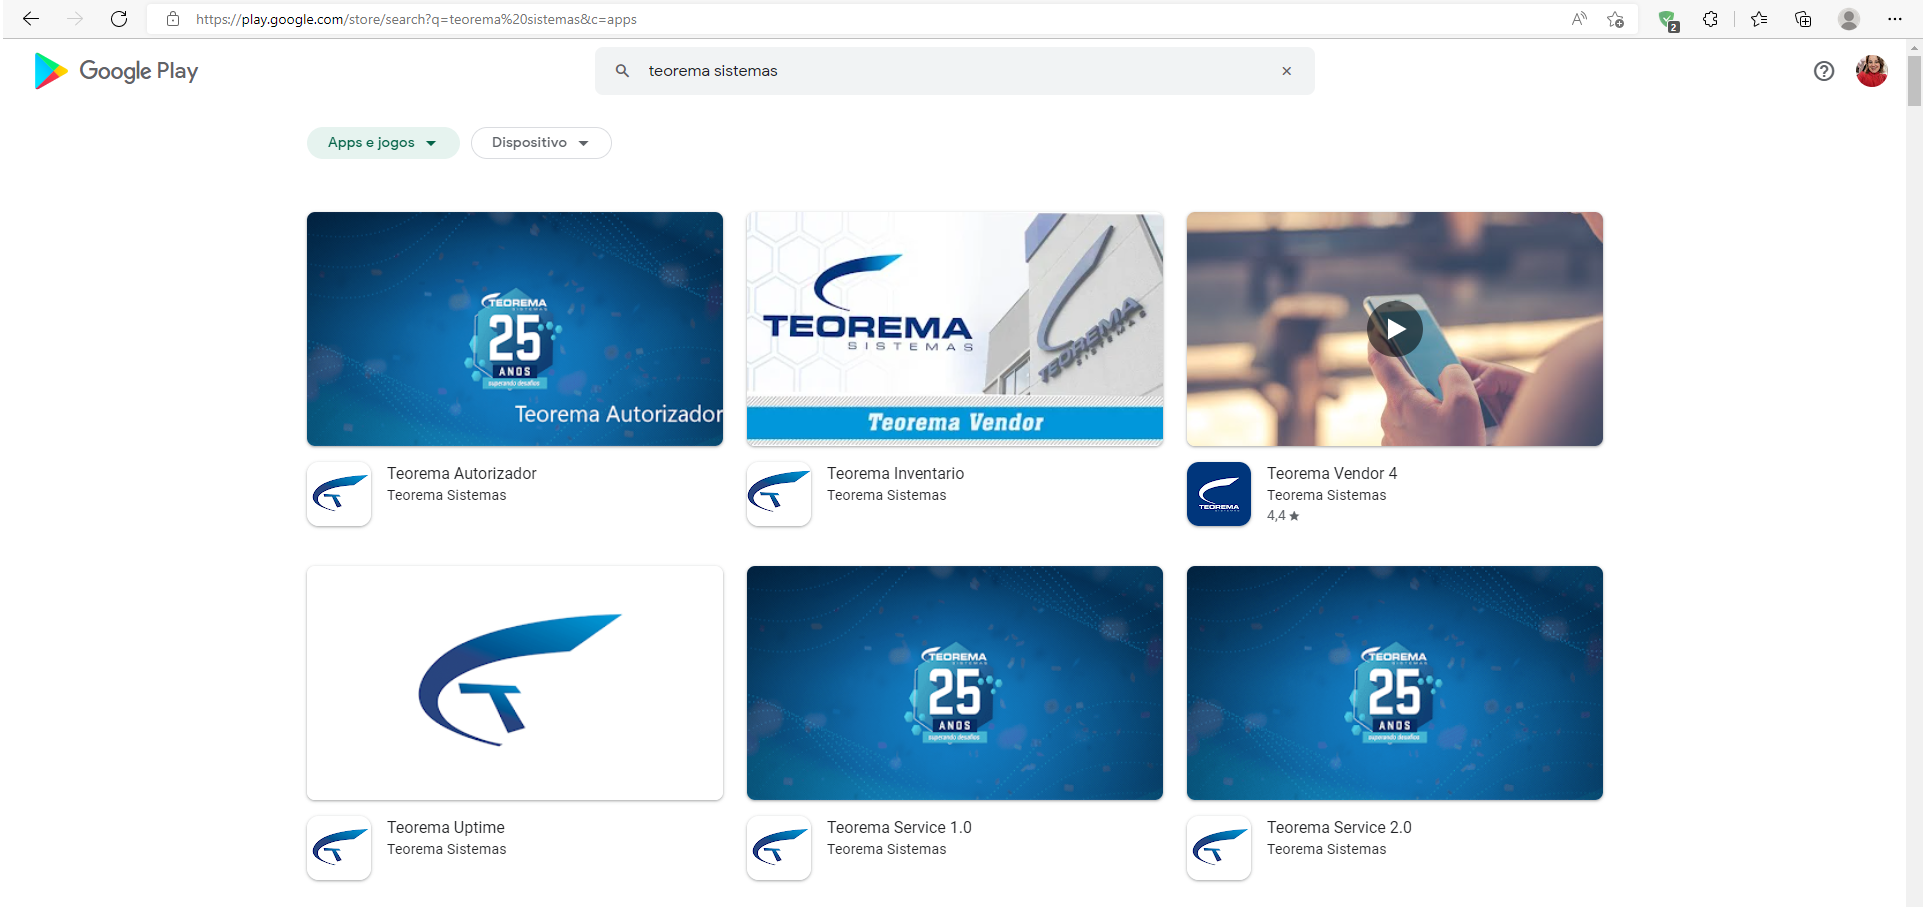The width and height of the screenshot is (1924, 907).
Task: Click Teorema Uptime app icon
Action: click(x=339, y=848)
